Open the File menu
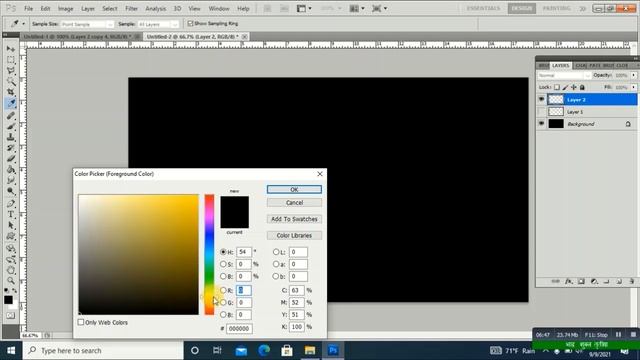Screen dimensions: 640x360 (29, 8)
